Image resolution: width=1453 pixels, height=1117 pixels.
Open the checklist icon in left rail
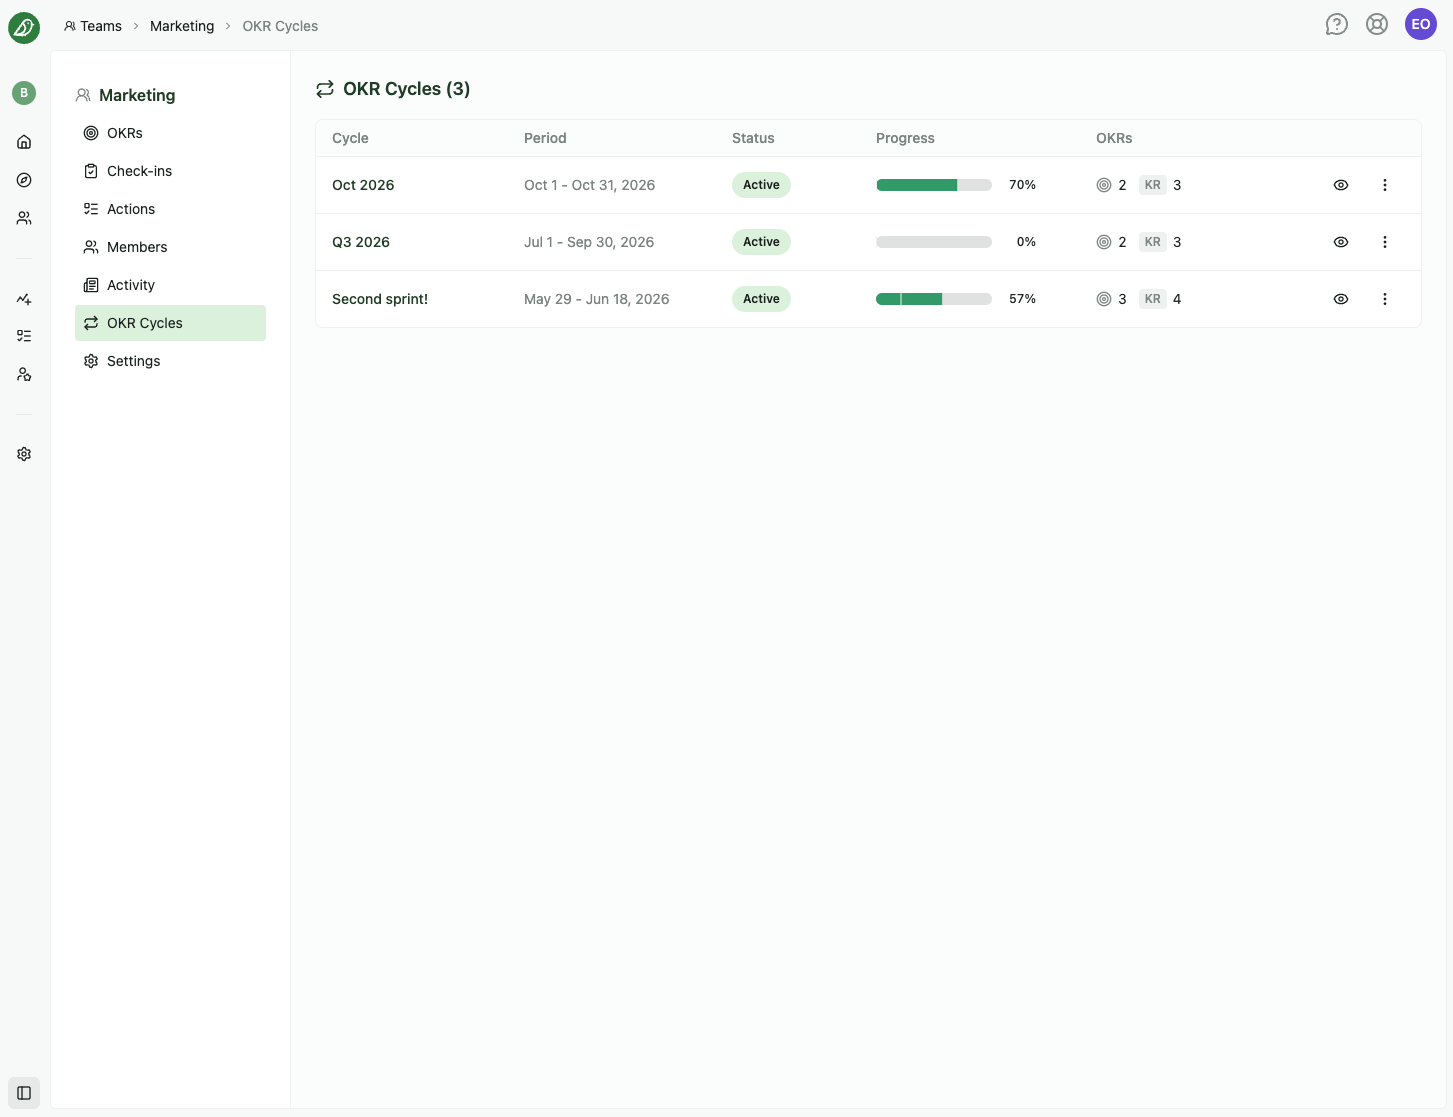(24, 336)
